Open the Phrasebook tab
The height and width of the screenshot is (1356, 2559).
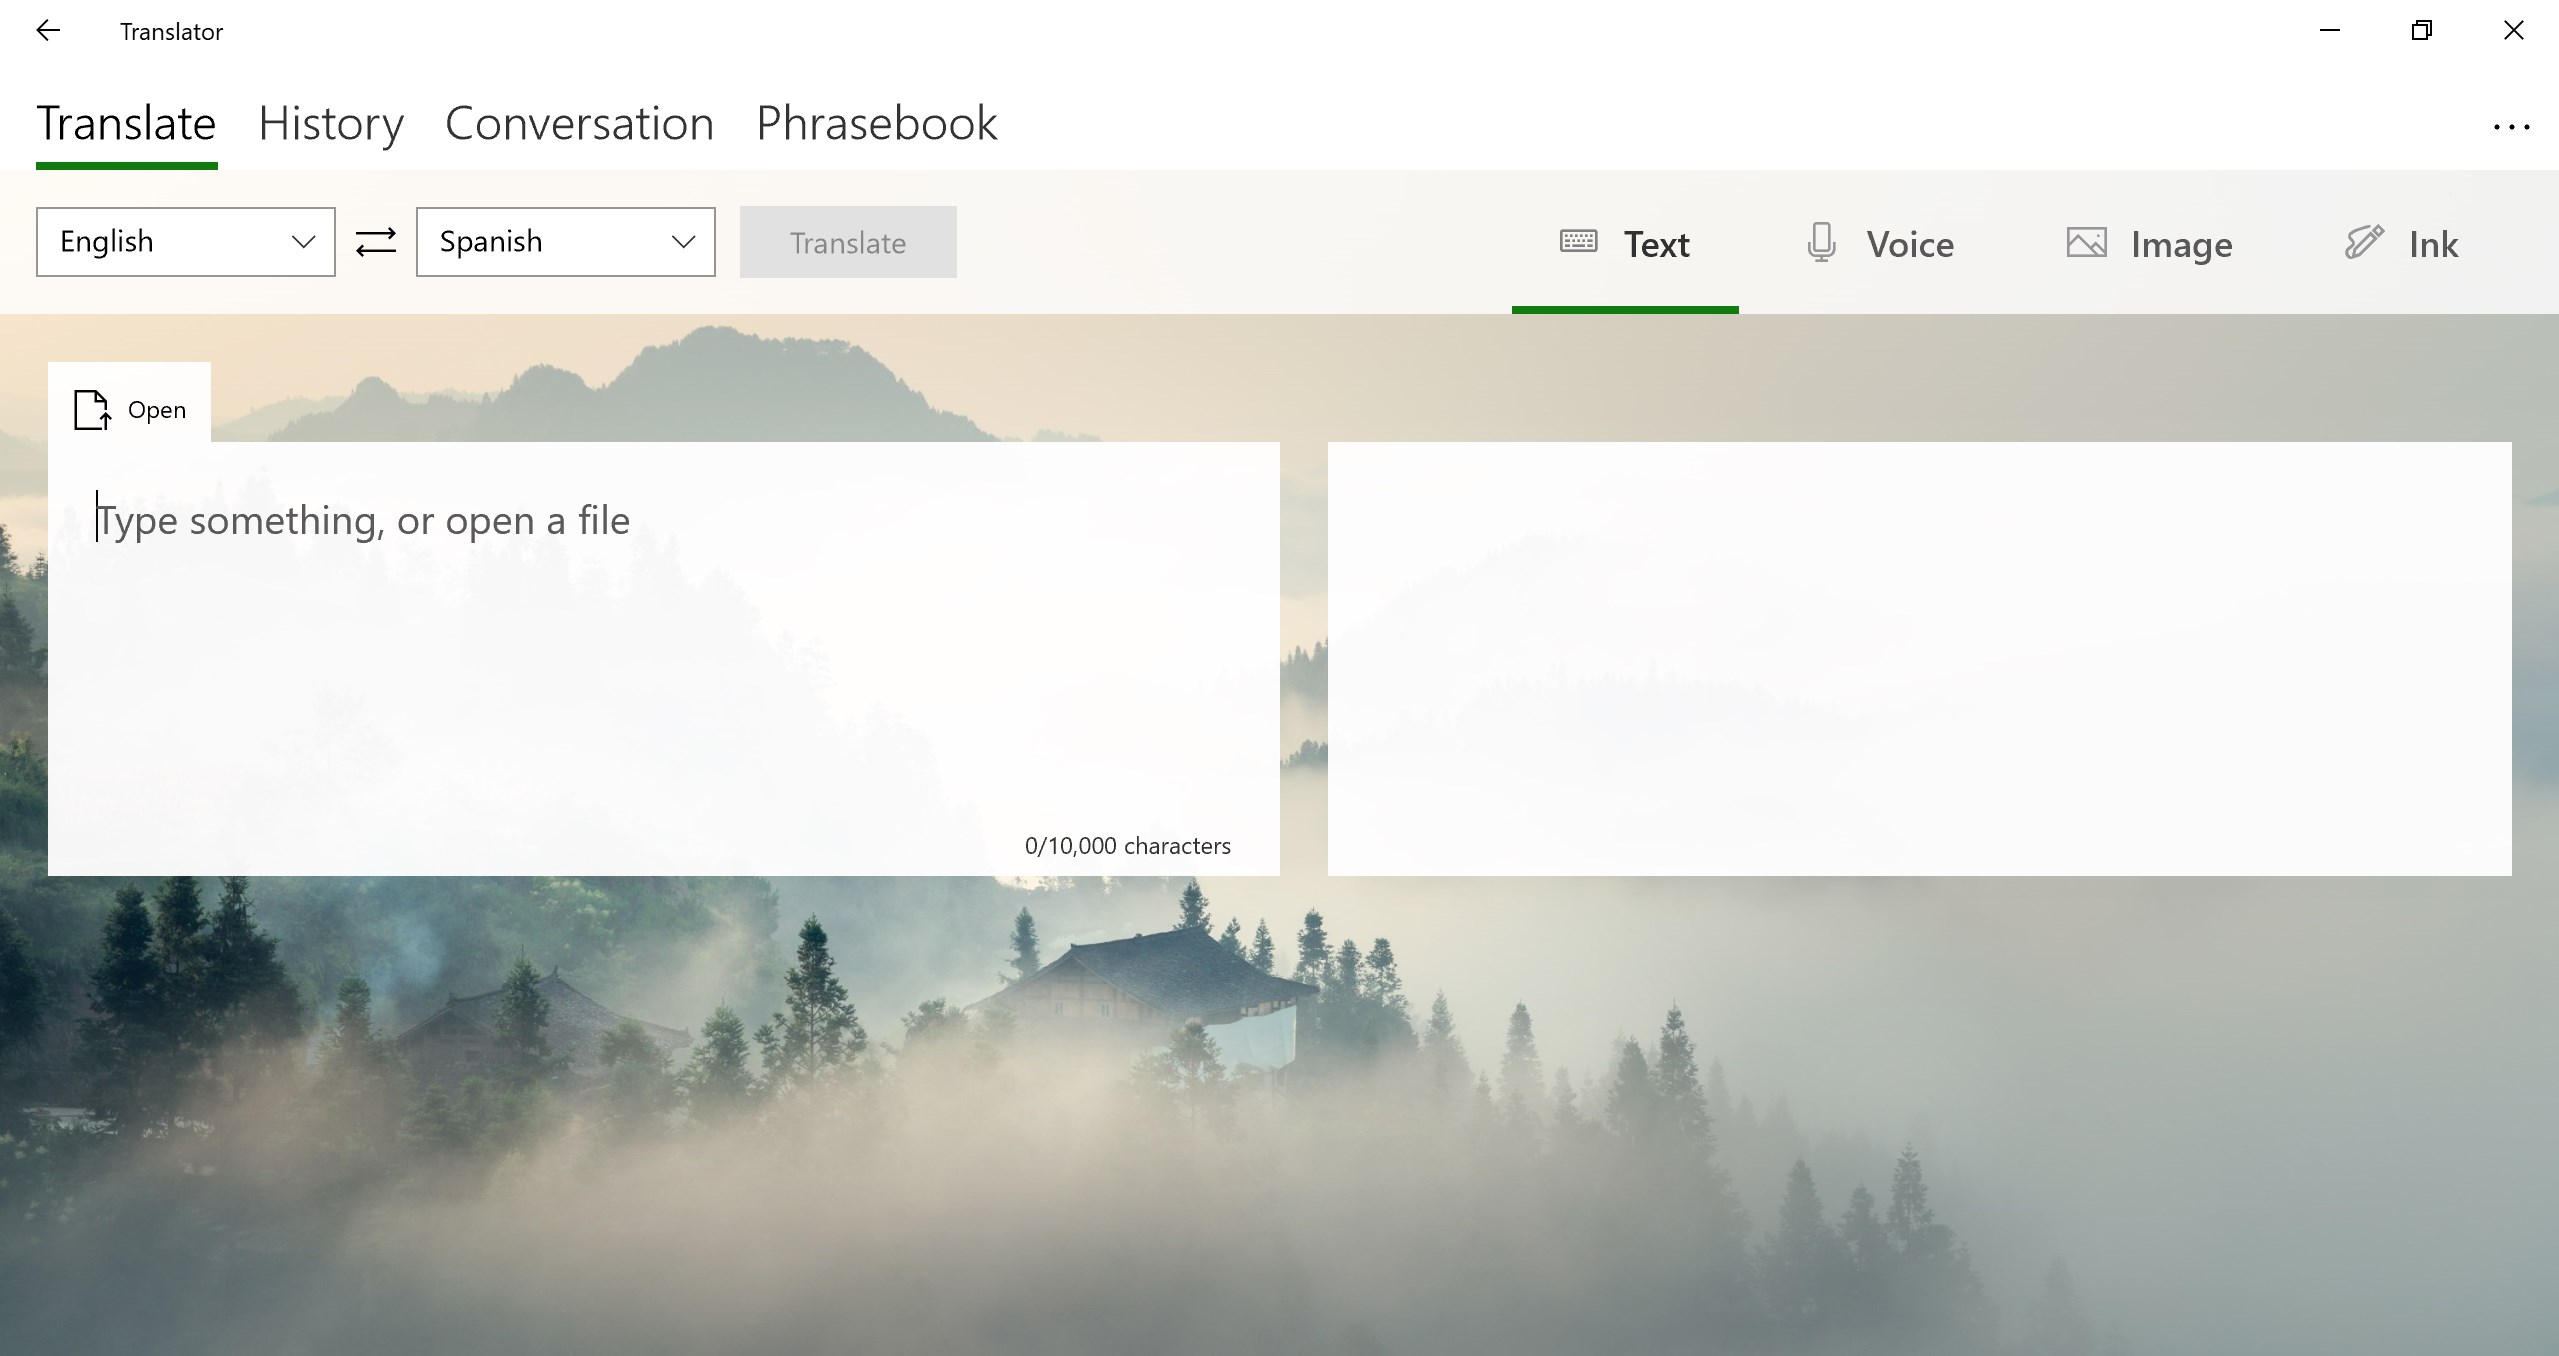(876, 124)
